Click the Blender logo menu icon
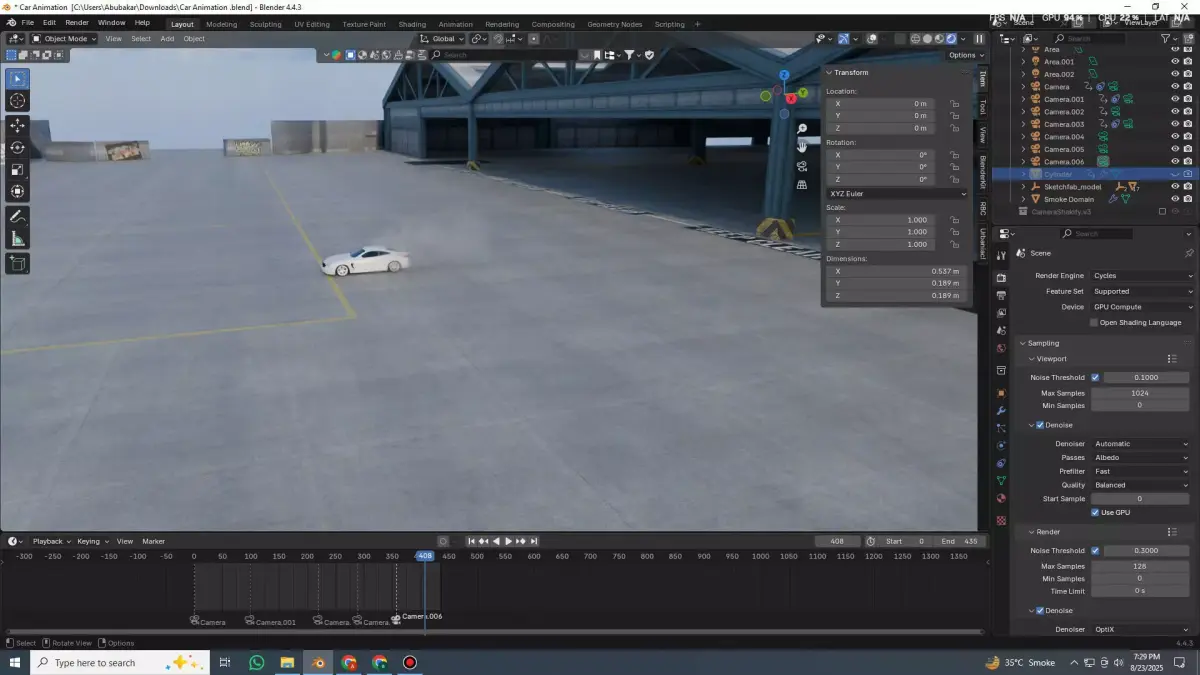 pyautogui.click(x=9, y=23)
